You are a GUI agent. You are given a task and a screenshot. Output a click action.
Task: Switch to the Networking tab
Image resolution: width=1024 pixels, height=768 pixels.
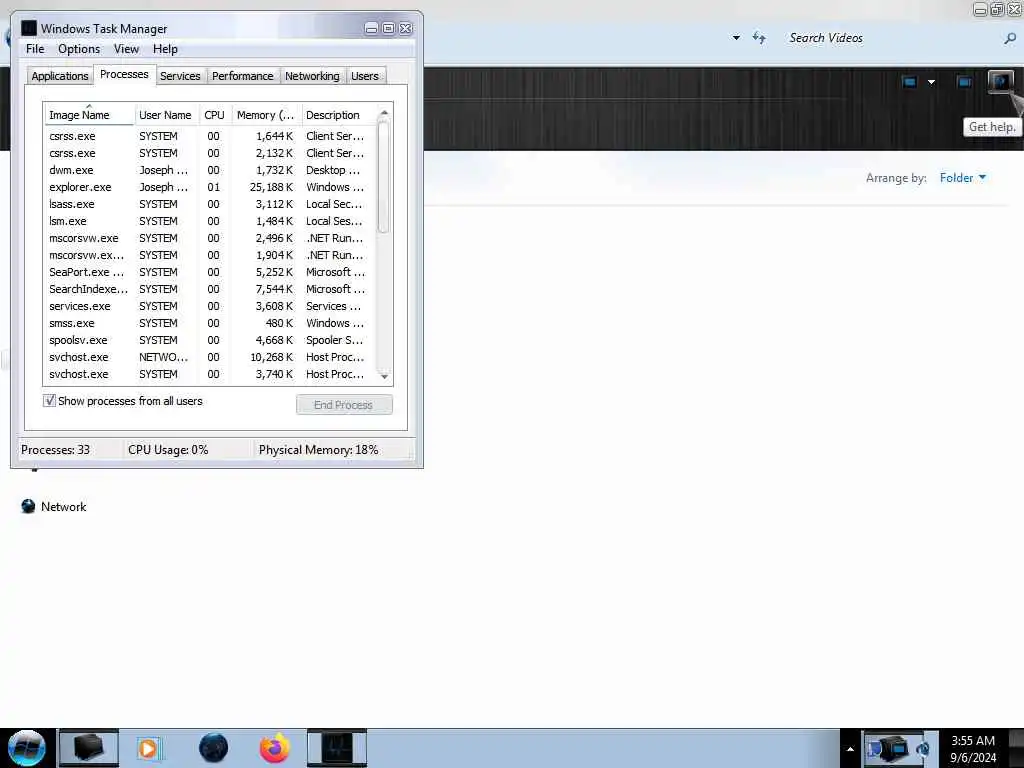pyautogui.click(x=312, y=76)
